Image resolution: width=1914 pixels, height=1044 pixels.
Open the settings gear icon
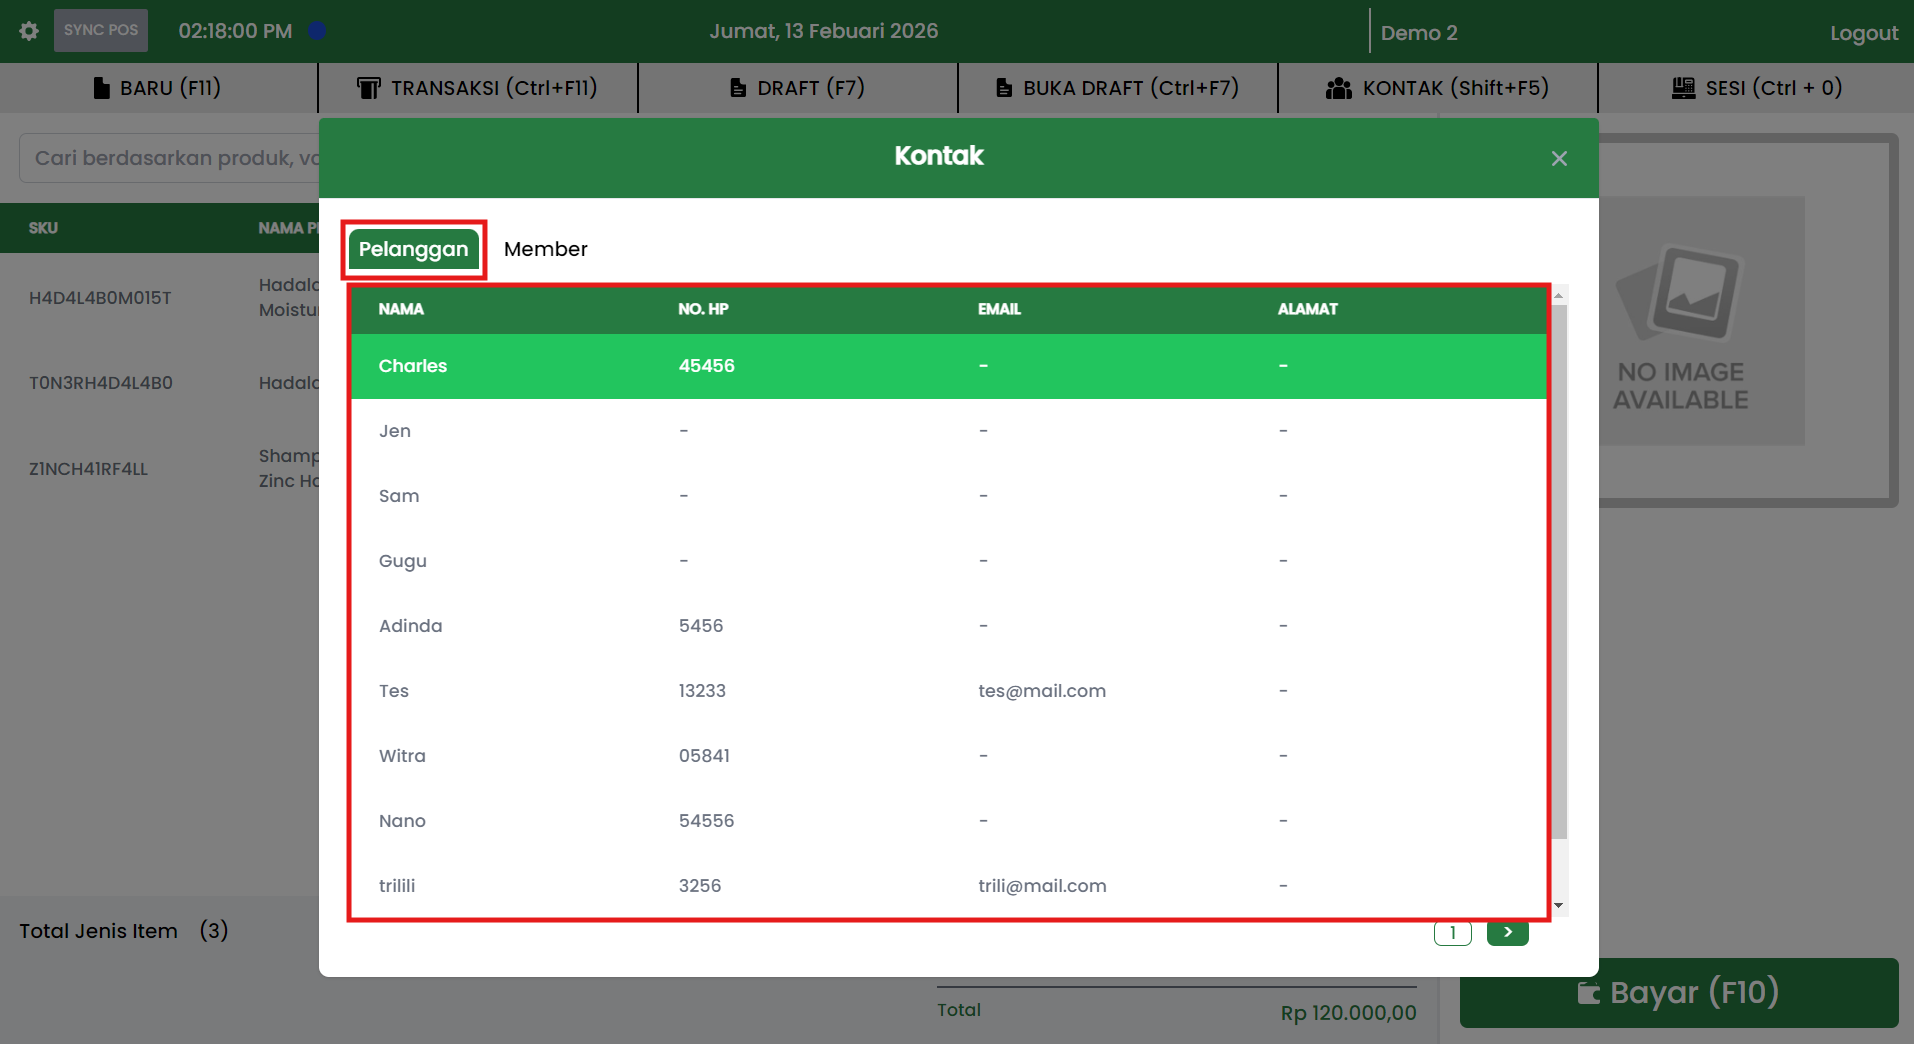pyautogui.click(x=29, y=31)
